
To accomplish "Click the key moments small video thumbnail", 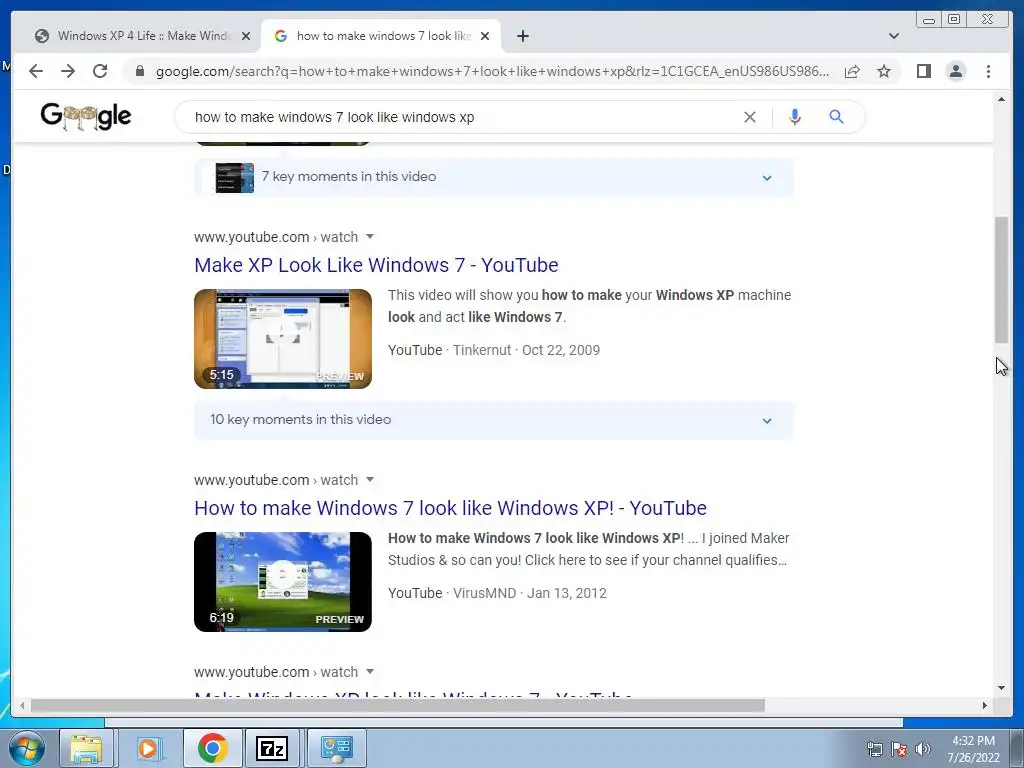I will 234,177.
